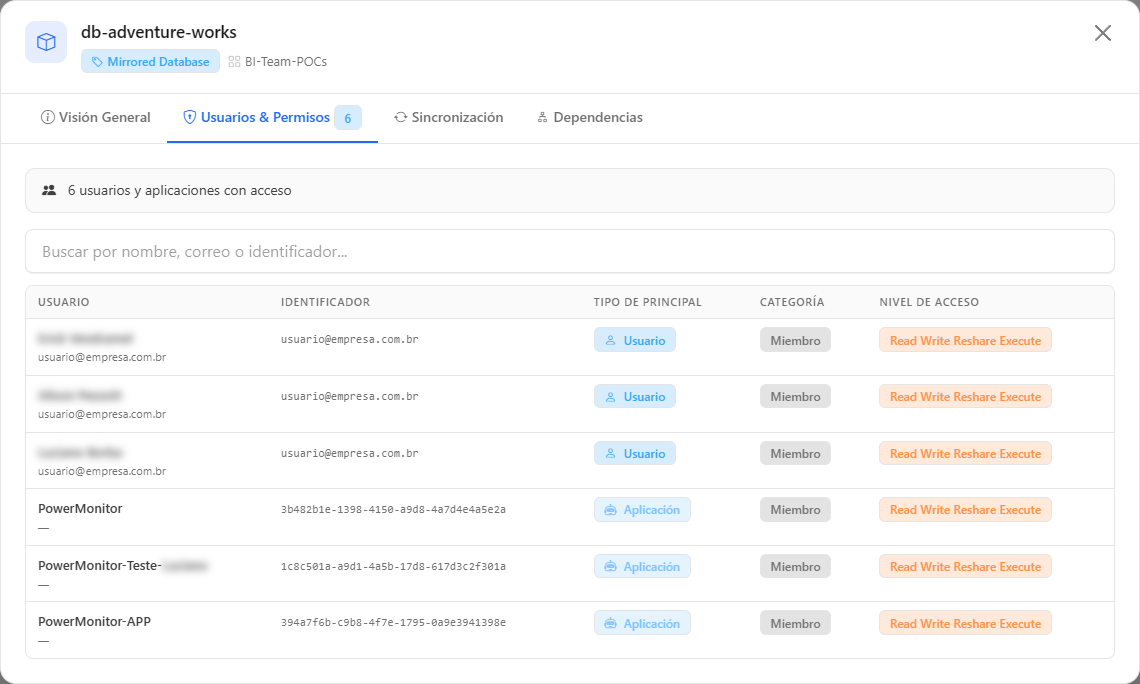Select the PowerMonitor user name

[80, 509]
